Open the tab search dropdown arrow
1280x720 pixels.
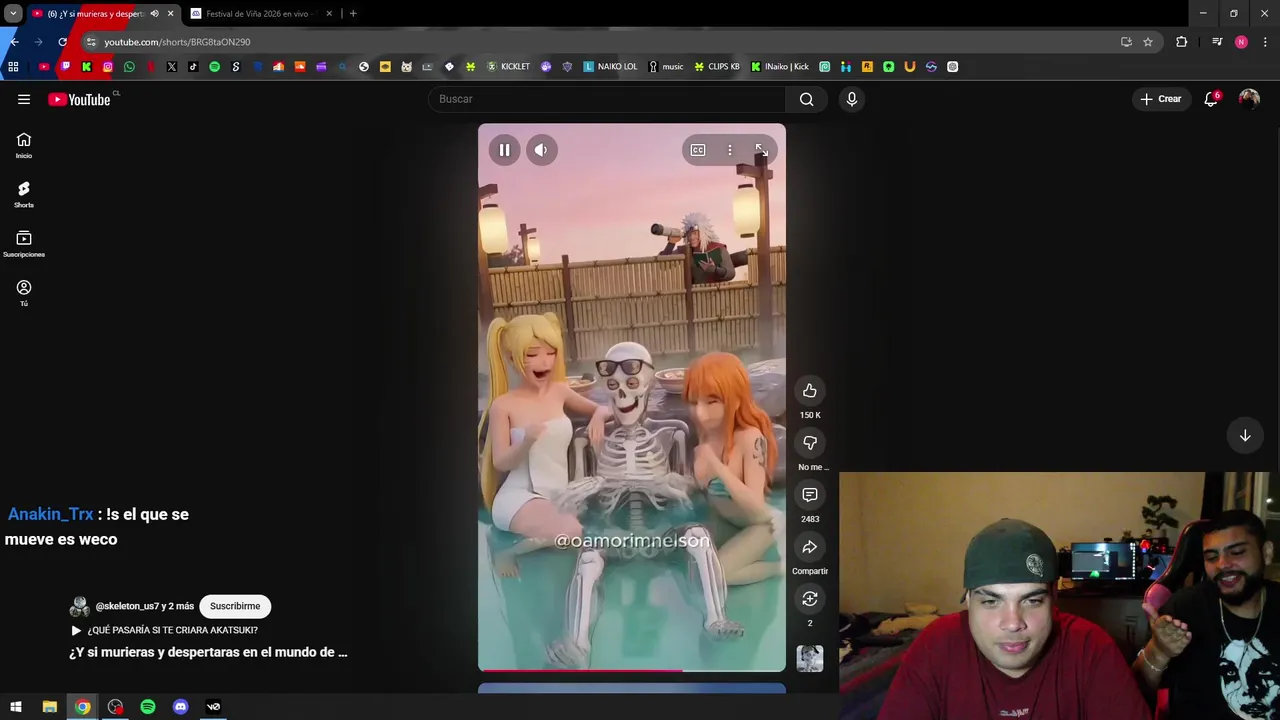point(13,14)
